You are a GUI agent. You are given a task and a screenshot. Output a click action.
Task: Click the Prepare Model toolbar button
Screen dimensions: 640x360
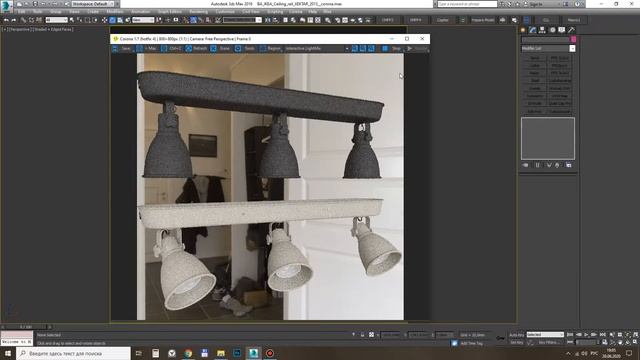(483, 20)
